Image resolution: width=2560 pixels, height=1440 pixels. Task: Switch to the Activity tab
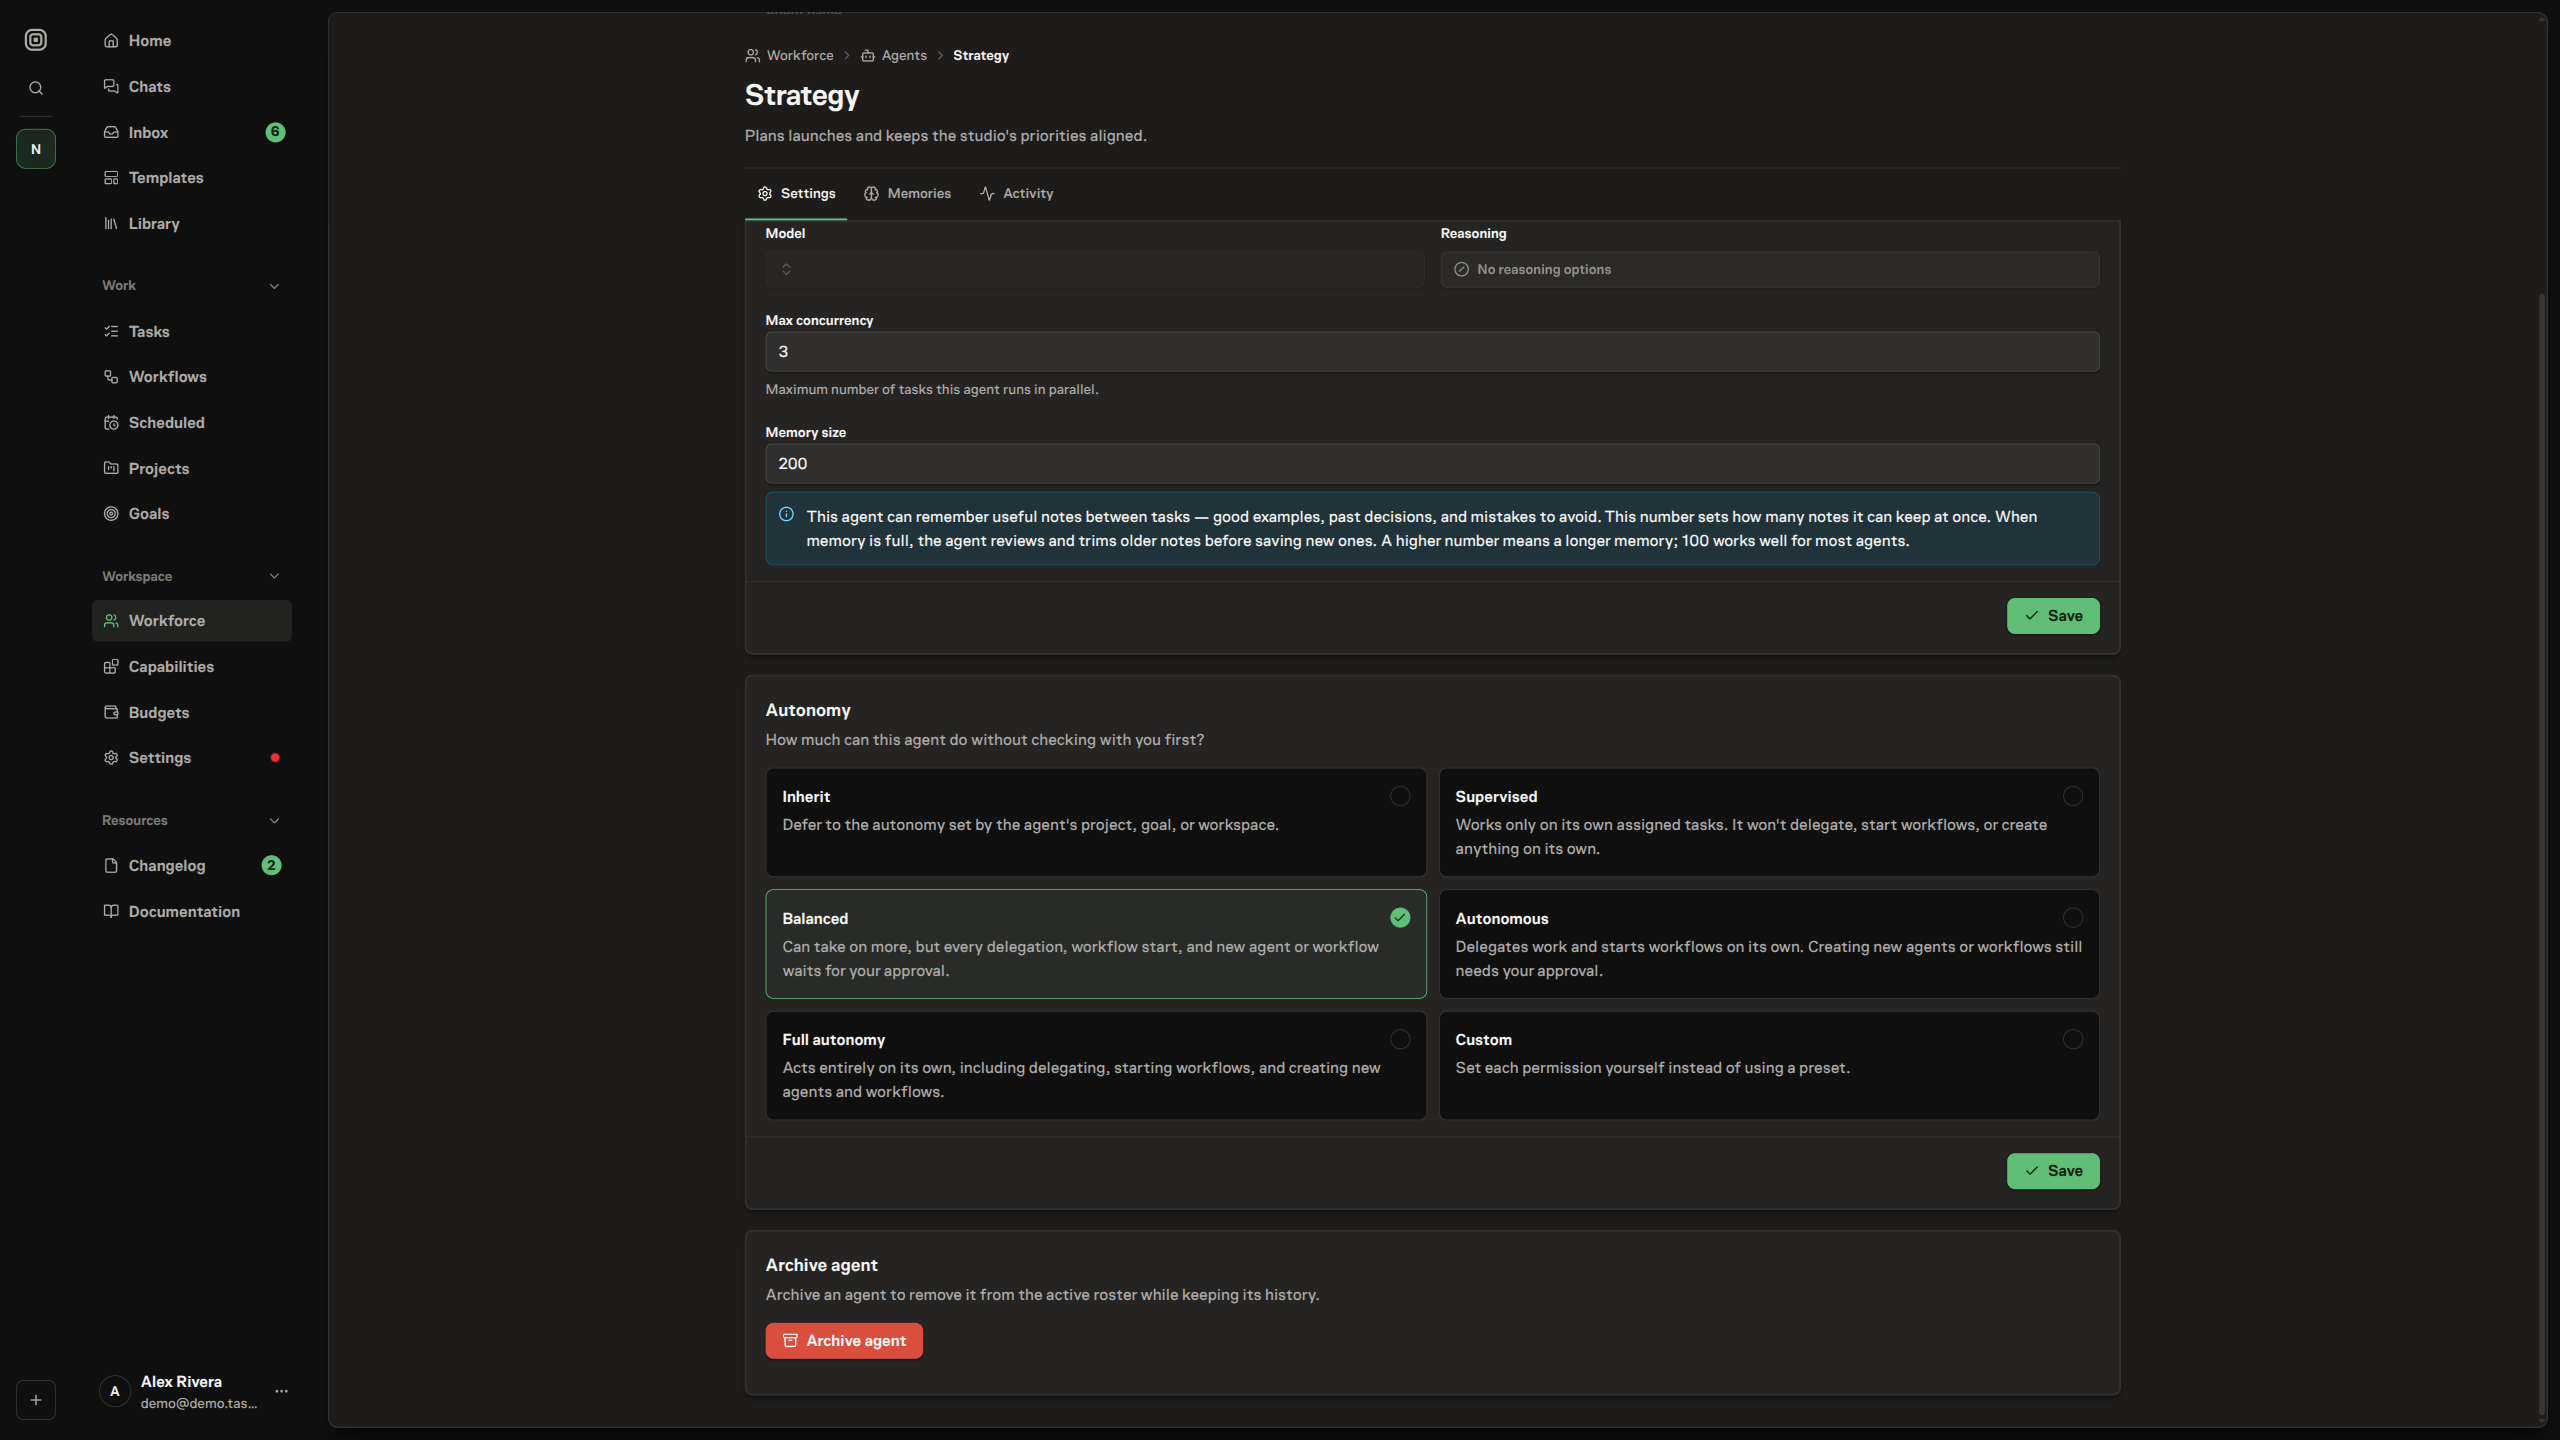click(1016, 193)
